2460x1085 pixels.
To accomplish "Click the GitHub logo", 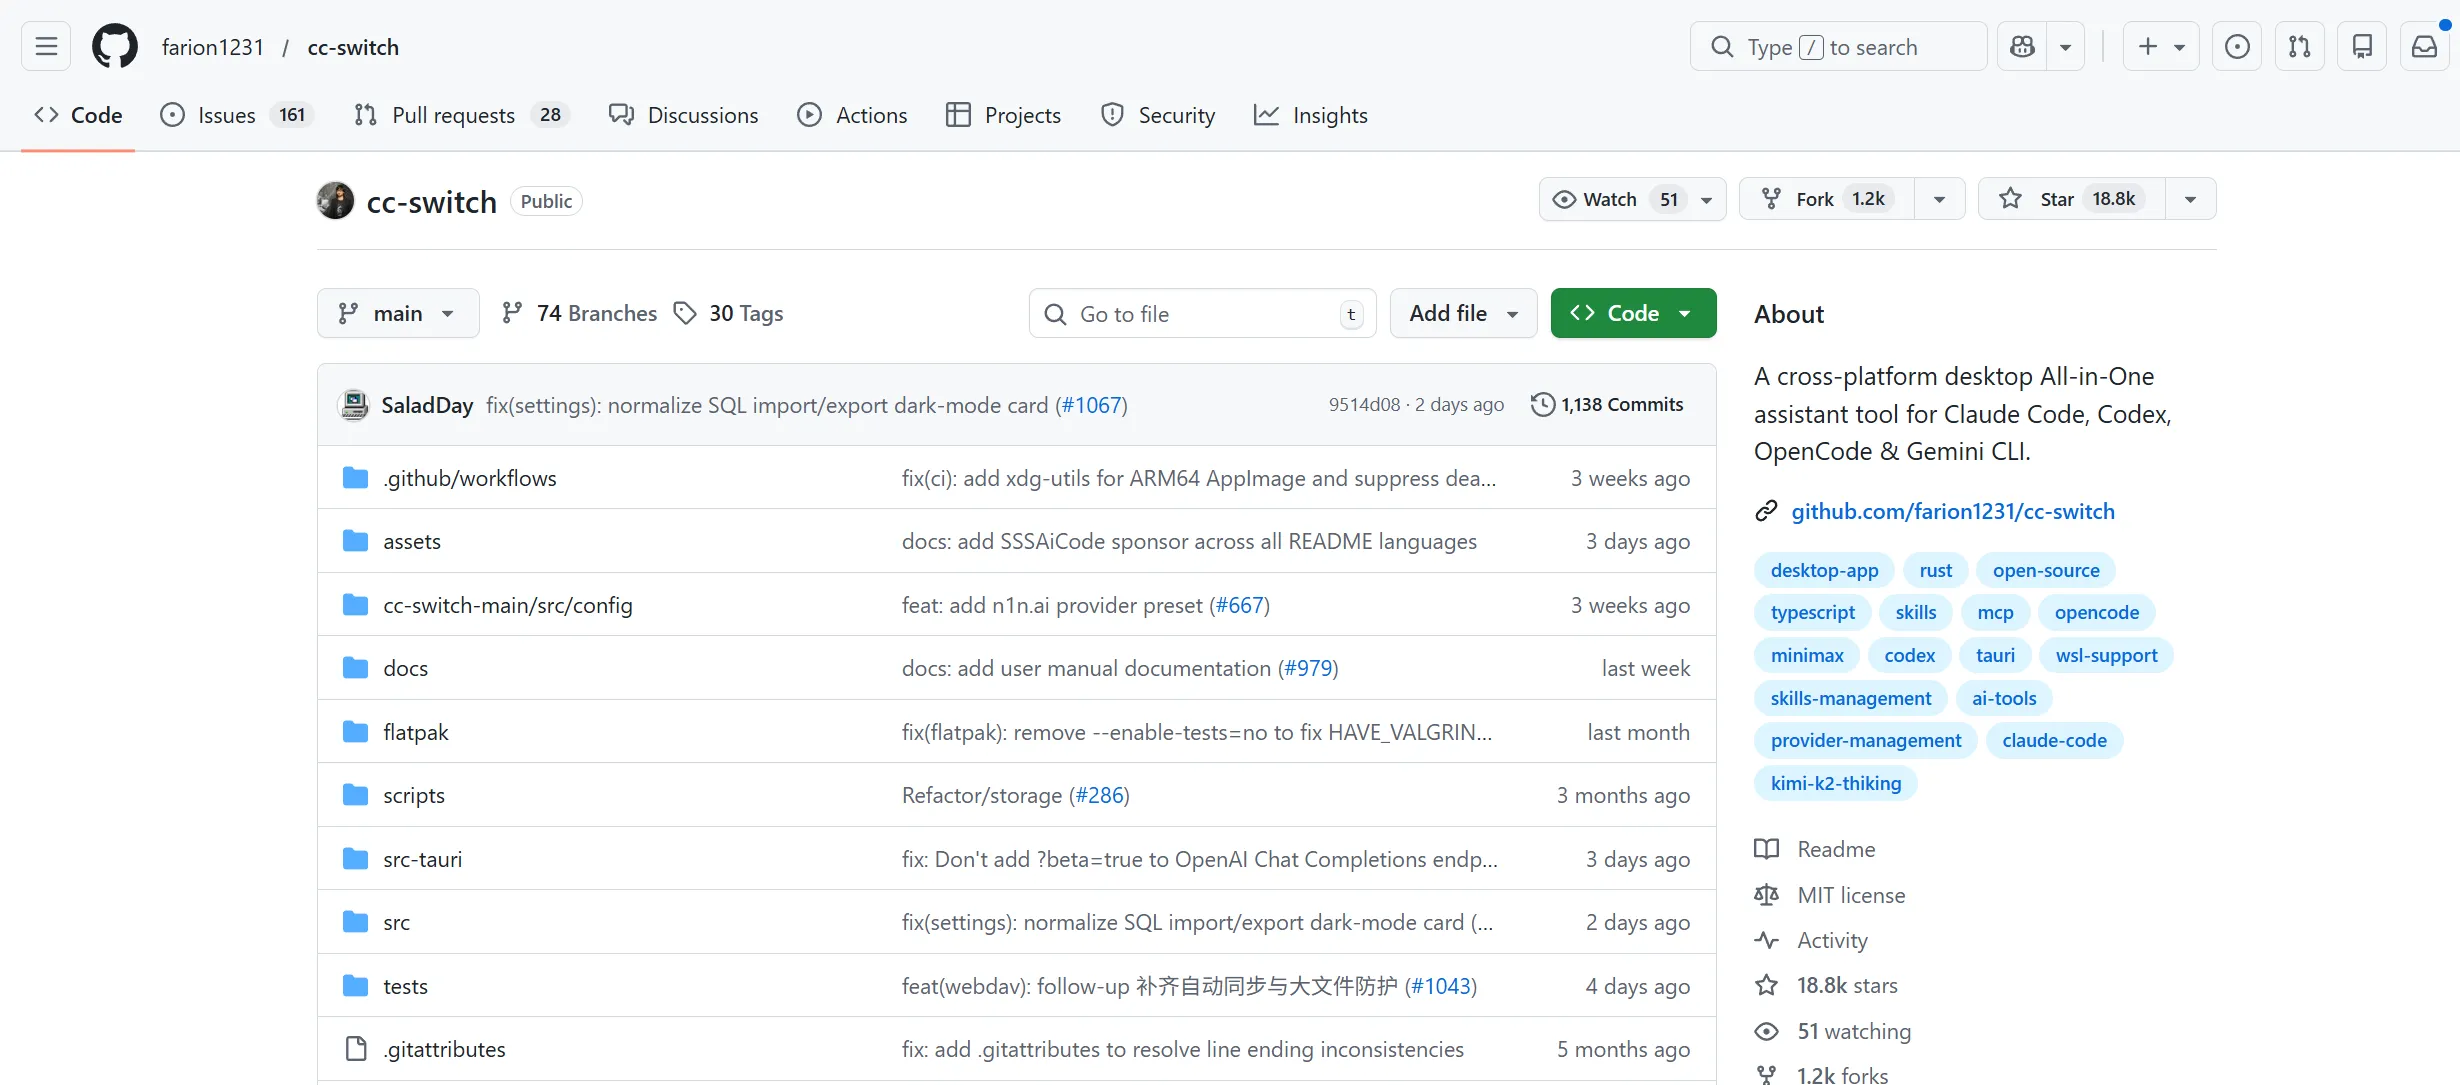I will coord(114,46).
